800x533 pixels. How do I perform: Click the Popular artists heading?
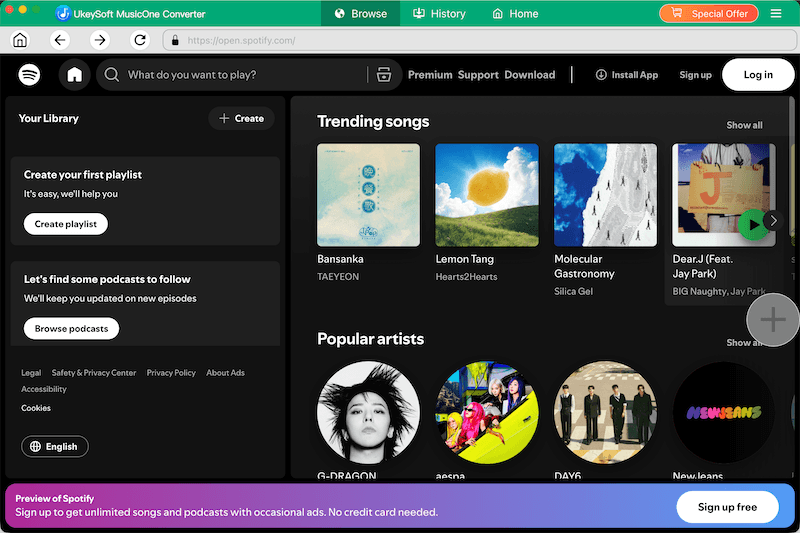(x=370, y=339)
